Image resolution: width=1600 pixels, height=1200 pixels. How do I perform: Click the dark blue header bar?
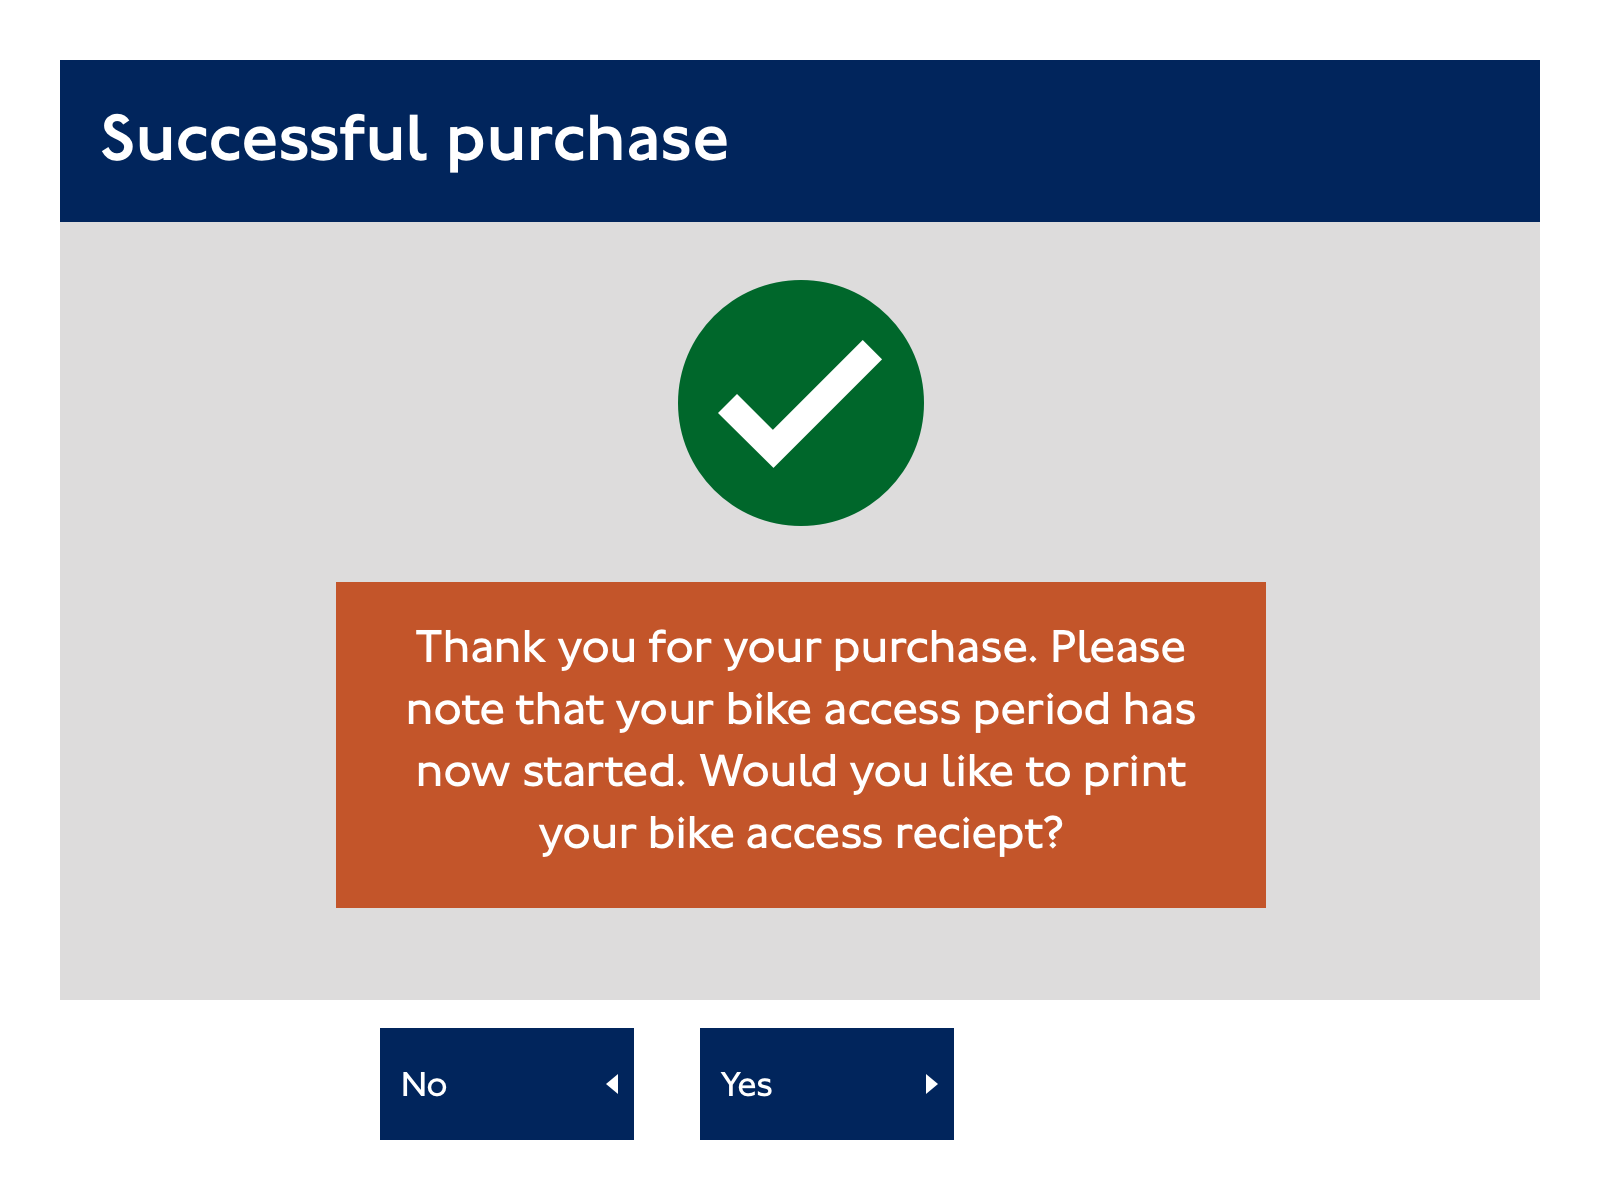[x=800, y=141]
